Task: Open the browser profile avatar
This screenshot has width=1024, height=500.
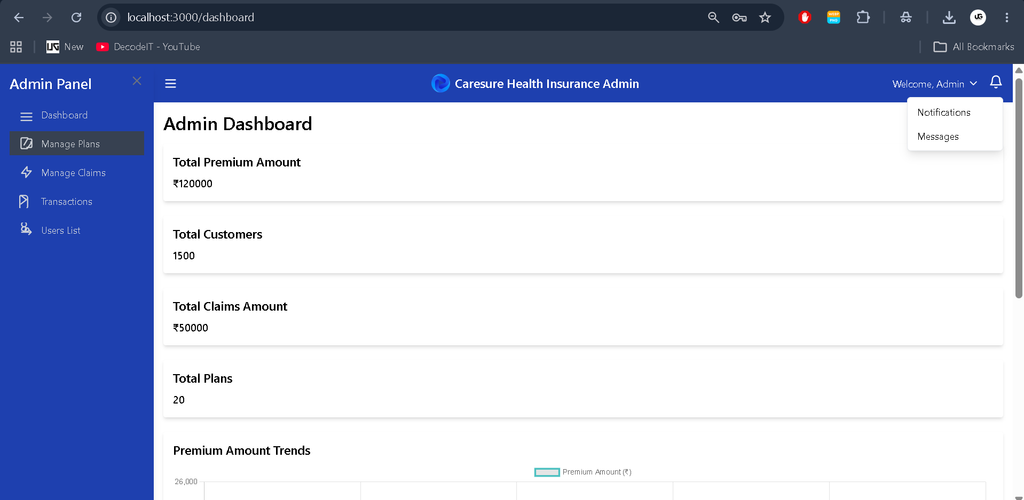Action: tap(978, 18)
